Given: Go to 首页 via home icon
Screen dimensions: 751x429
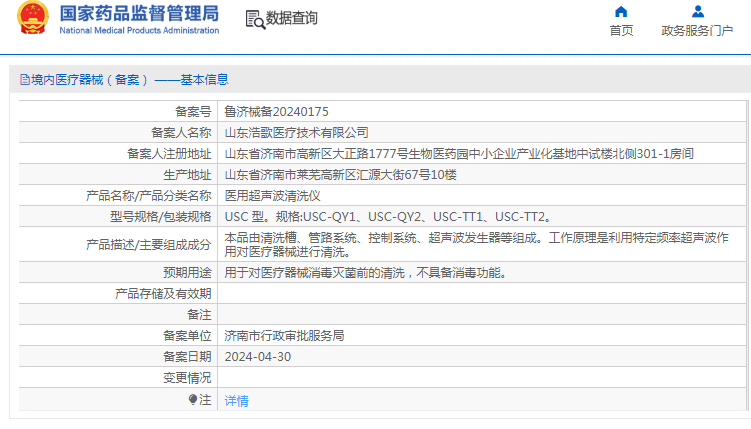Looking at the screenshot, I should pos(621,11).
